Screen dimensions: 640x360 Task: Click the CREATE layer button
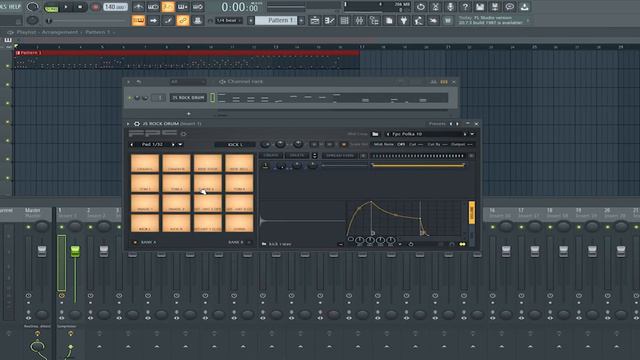pos(271,156)
